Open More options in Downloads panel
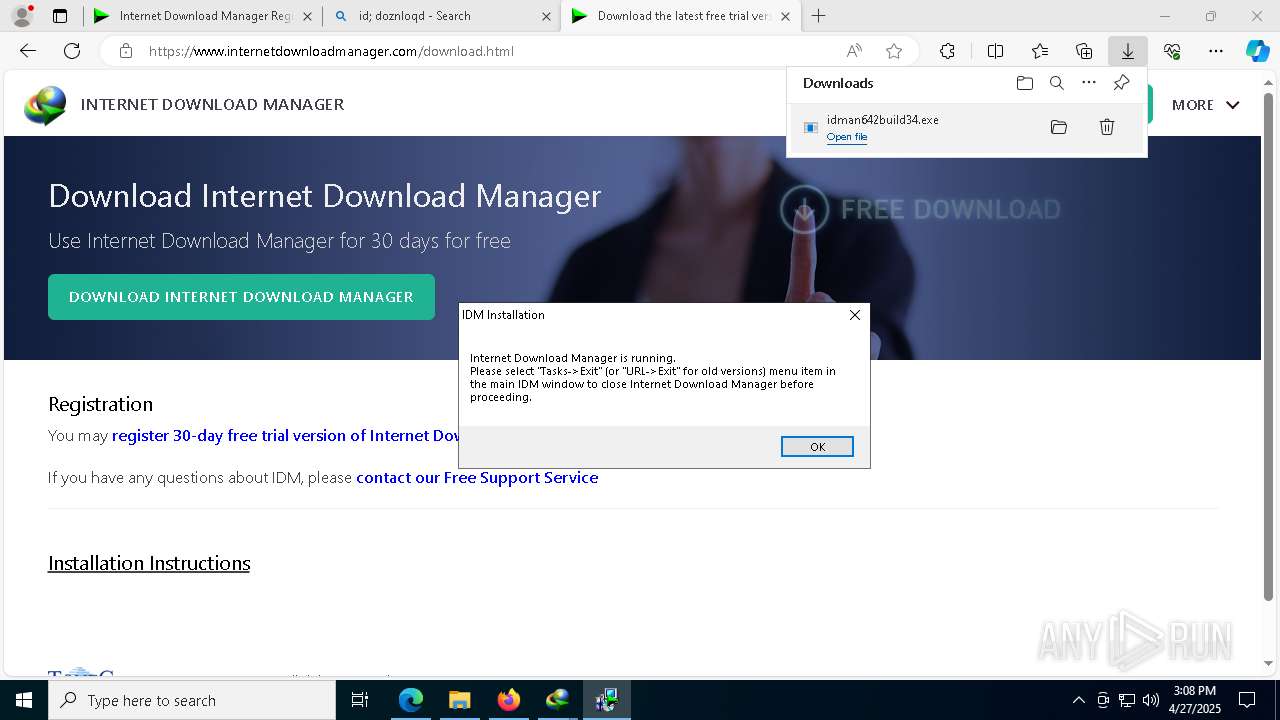The width and height of the screenshot is (1280, 720). click(x=1089, y=83)
